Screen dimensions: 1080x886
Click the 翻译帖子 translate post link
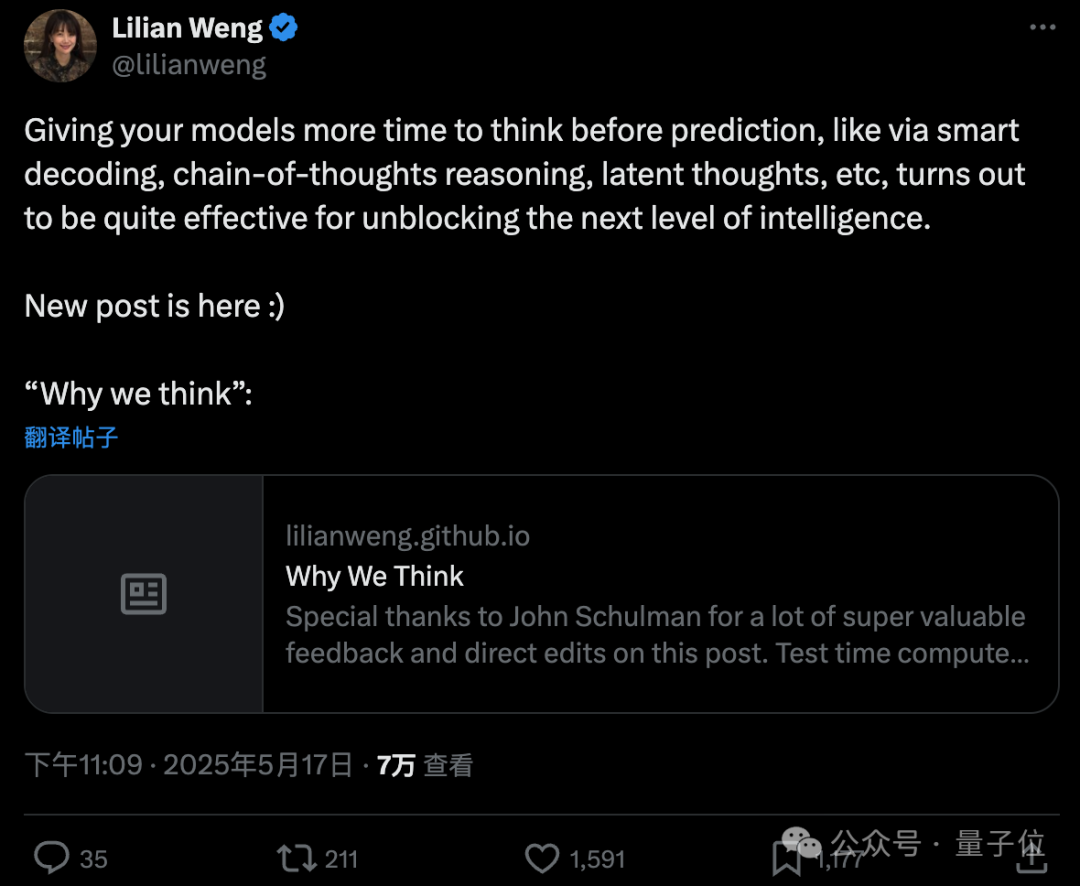click(72, 437)
